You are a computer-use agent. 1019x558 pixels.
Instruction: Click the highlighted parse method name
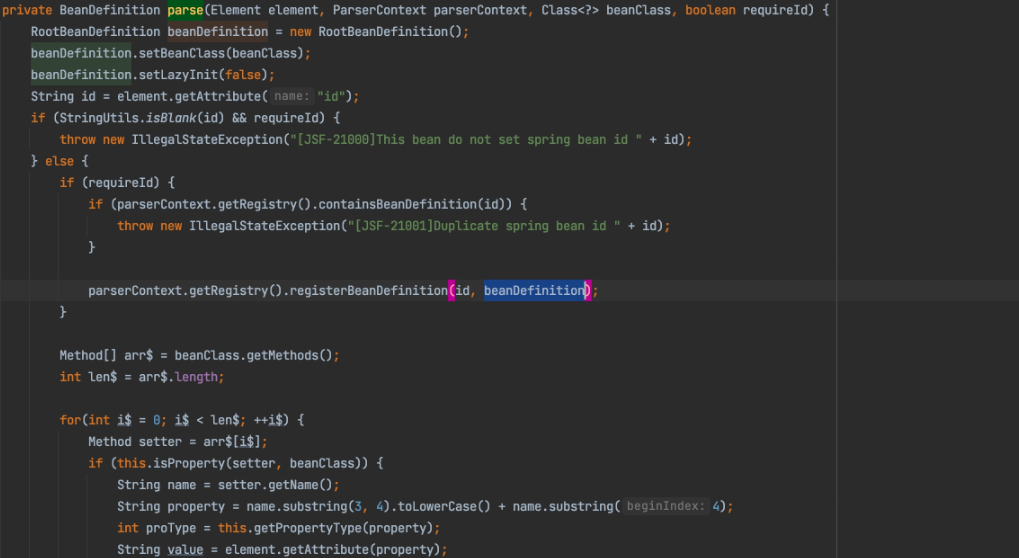point(185,10)
